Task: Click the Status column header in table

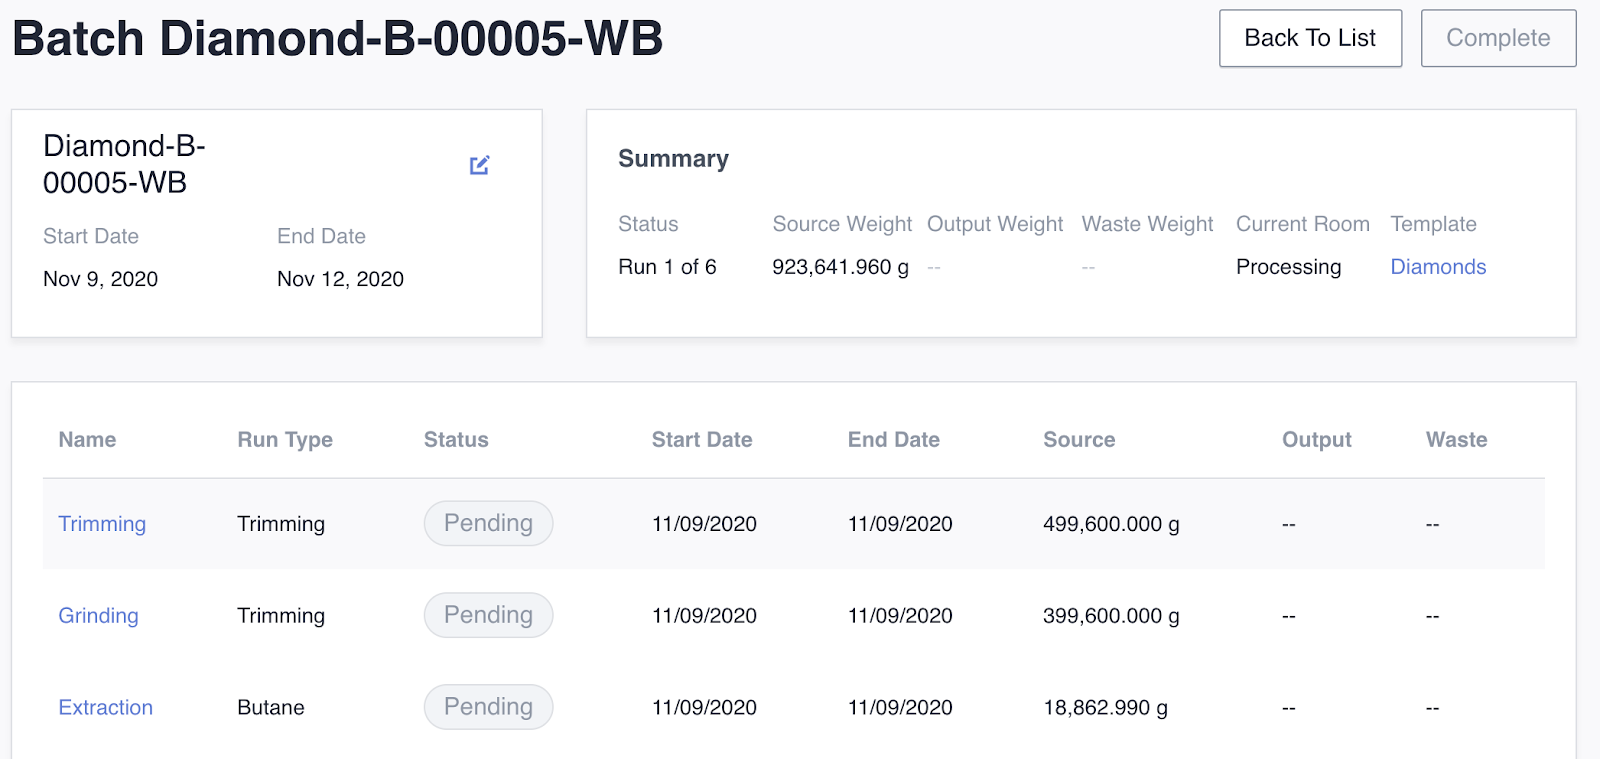Action: pos(456,440)
